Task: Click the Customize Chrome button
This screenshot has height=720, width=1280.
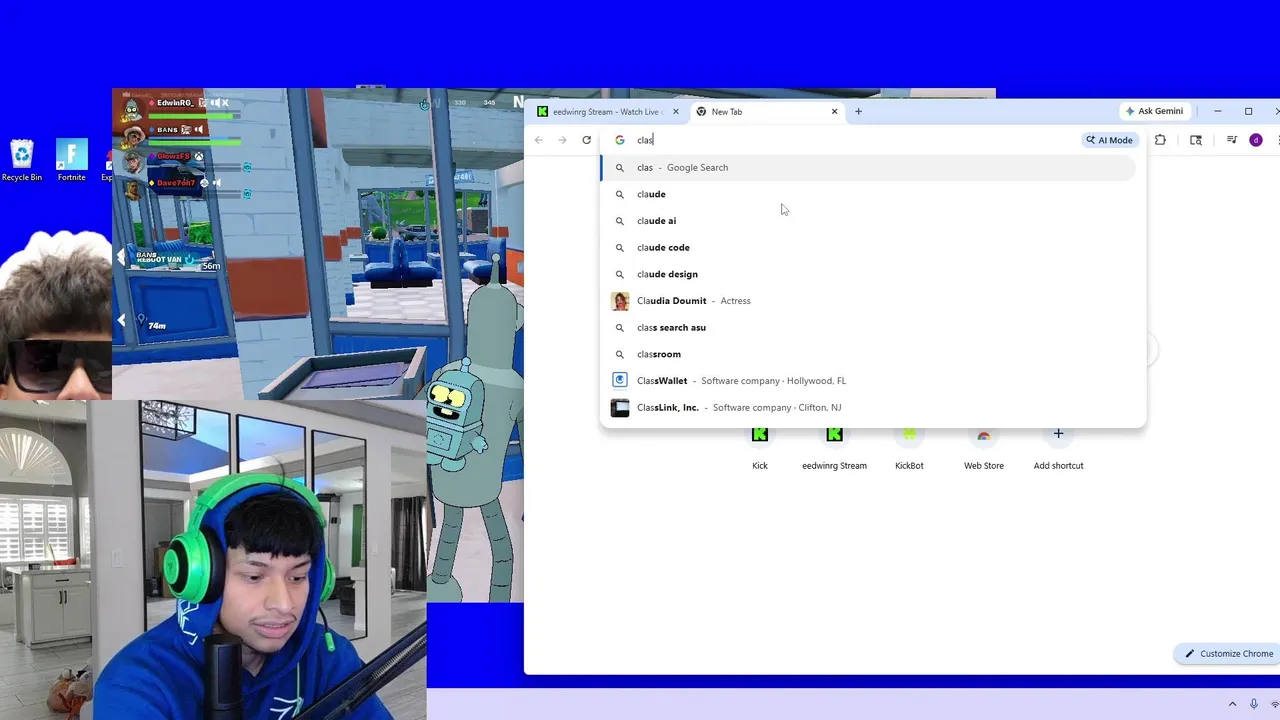Action: pyautogui.click(x=1228, y=654)
